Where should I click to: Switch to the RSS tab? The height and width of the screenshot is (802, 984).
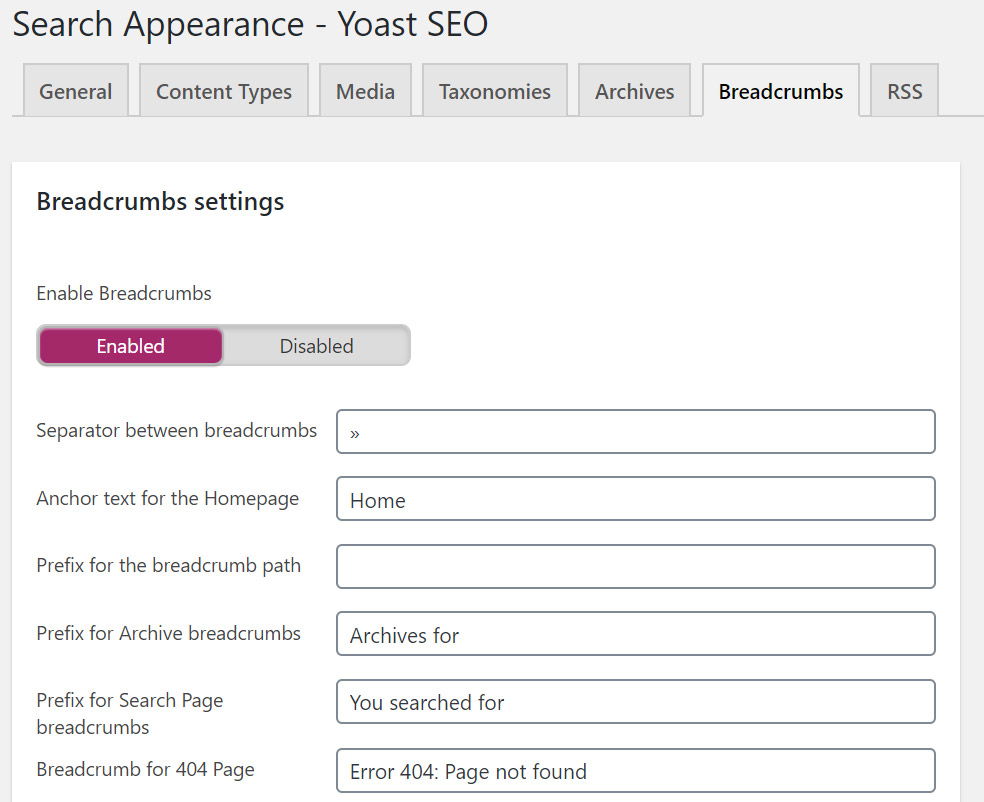pyautogui.click(x=904, y=91)
